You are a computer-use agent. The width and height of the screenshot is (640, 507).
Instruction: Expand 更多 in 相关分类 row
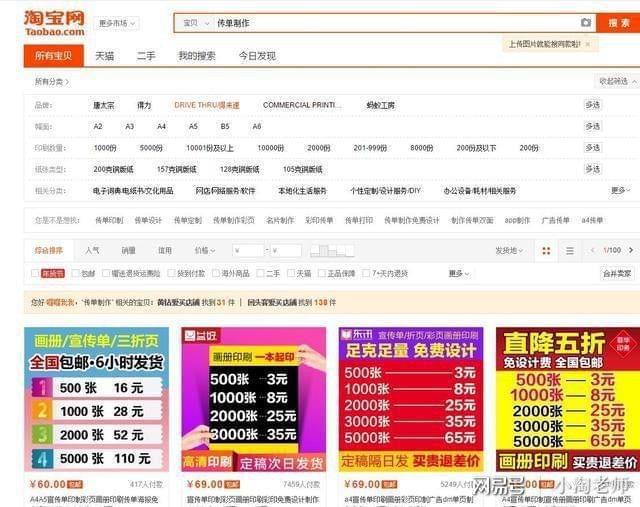[x=620, y=190]
